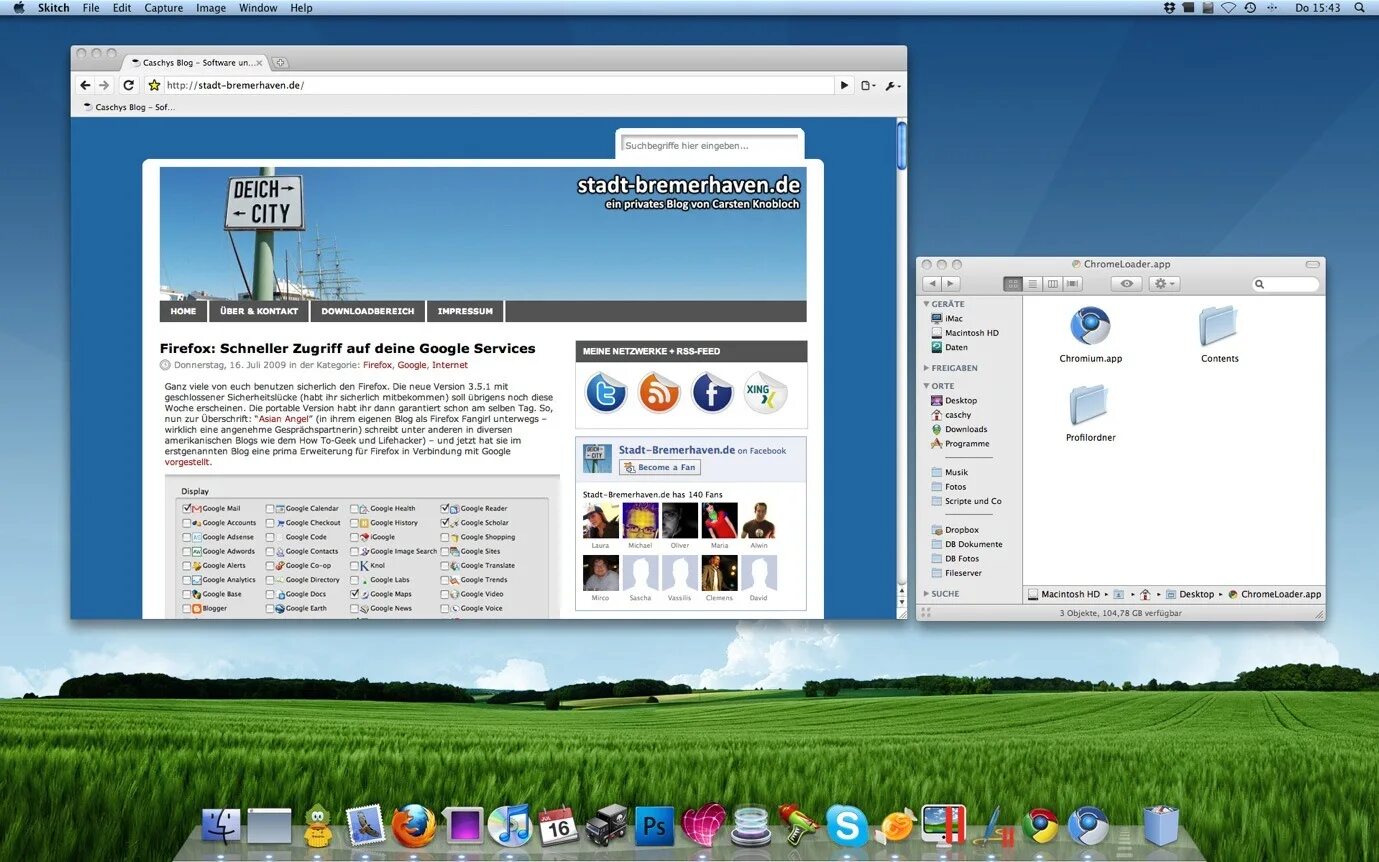Launch the blue Chromium icon in Dock
This screenshot has height=862, width=1379.
click(1088, 826)
